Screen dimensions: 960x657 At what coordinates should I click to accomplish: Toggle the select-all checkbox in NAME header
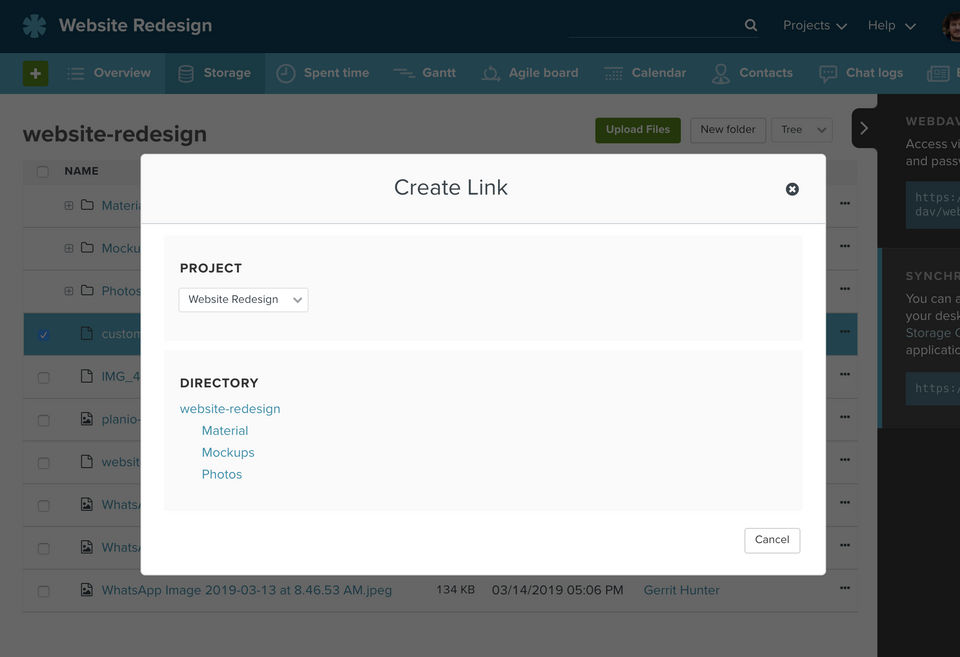tap(43, 172)
